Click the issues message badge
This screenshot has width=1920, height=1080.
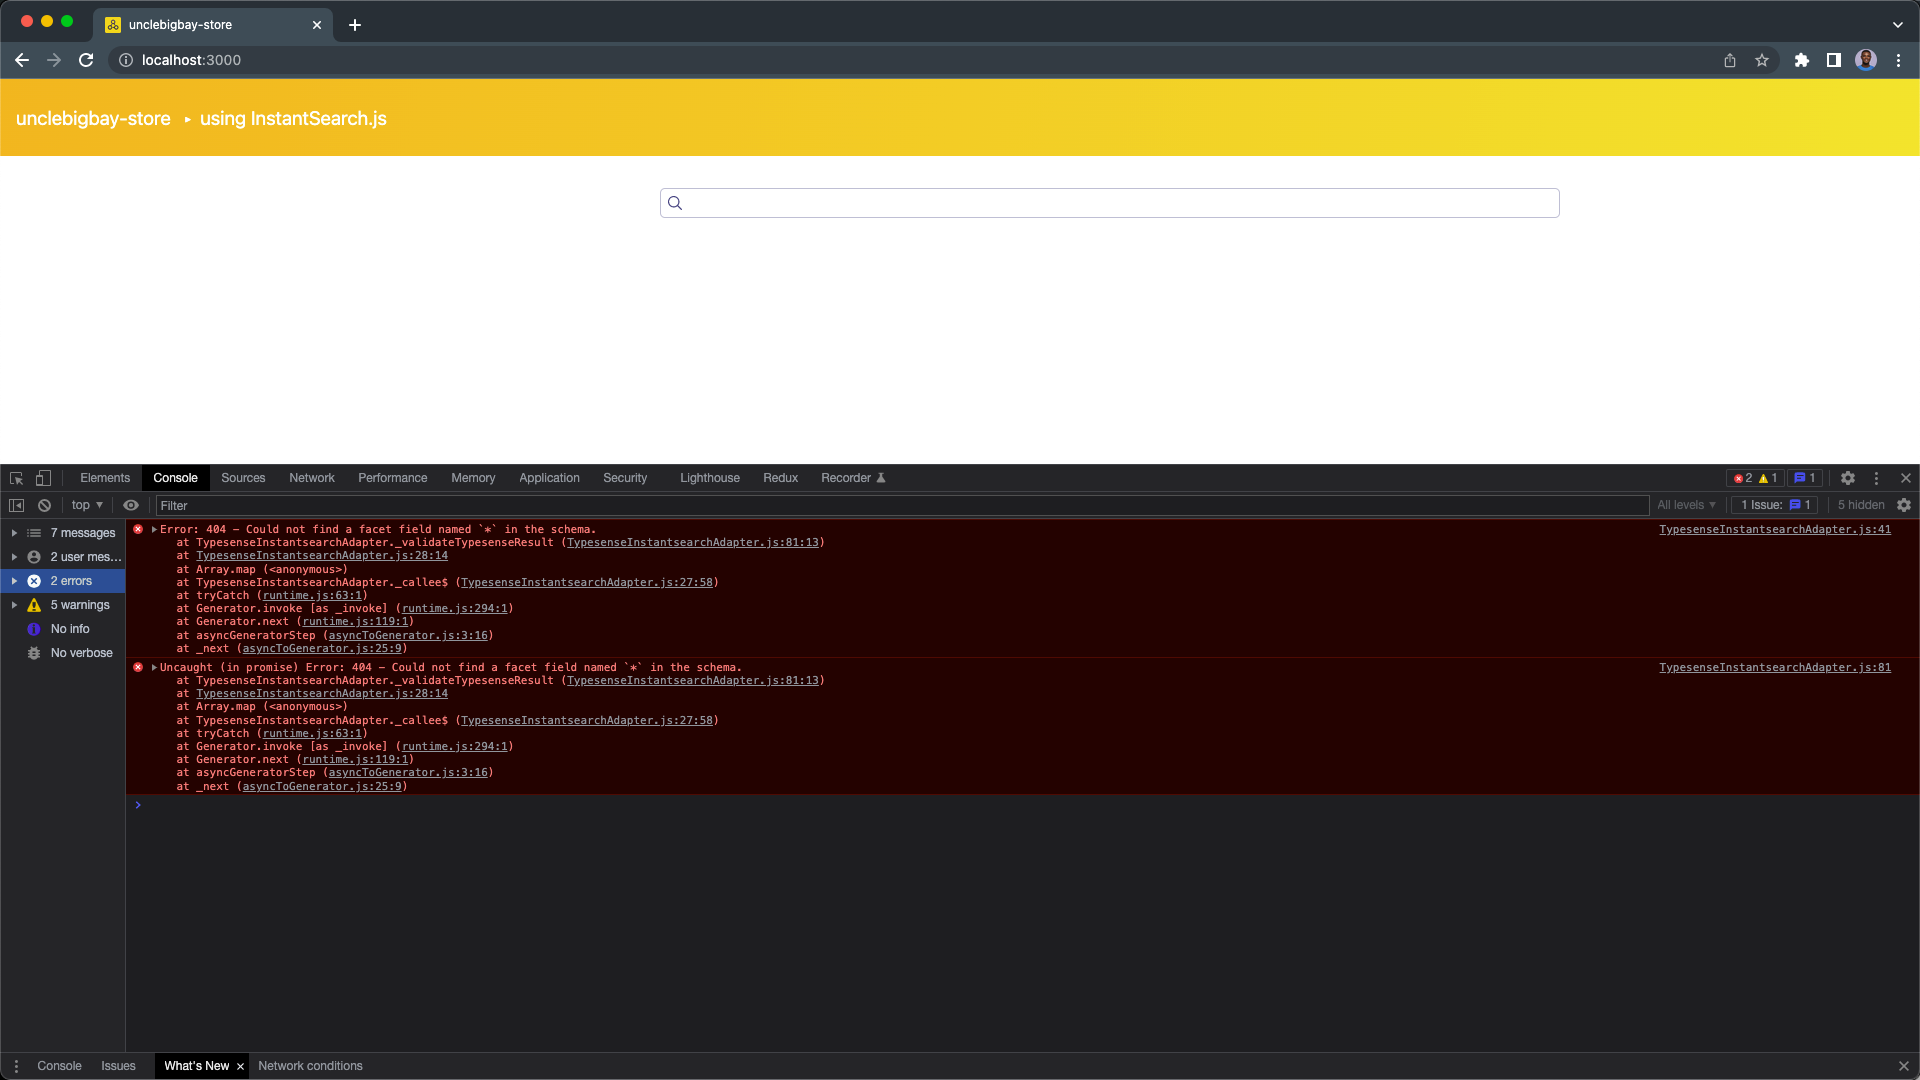[x=1805, y=478]
